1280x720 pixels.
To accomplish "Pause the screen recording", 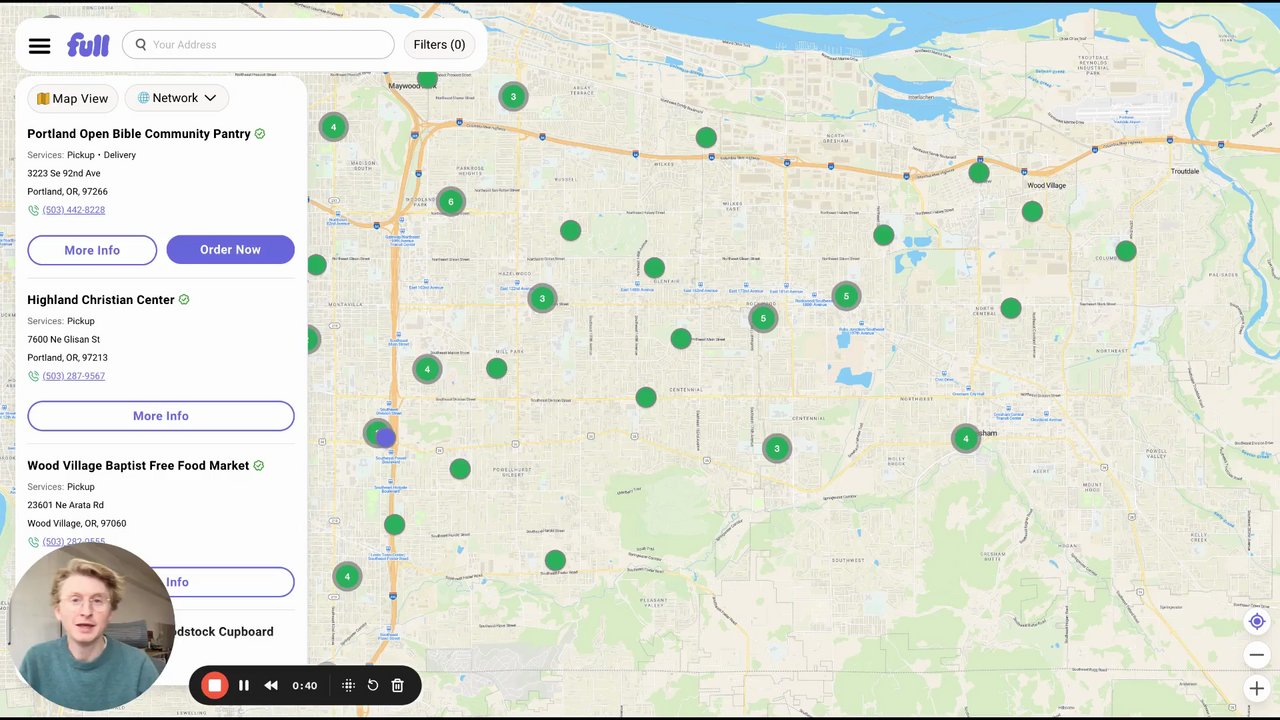I will [243, 686].
